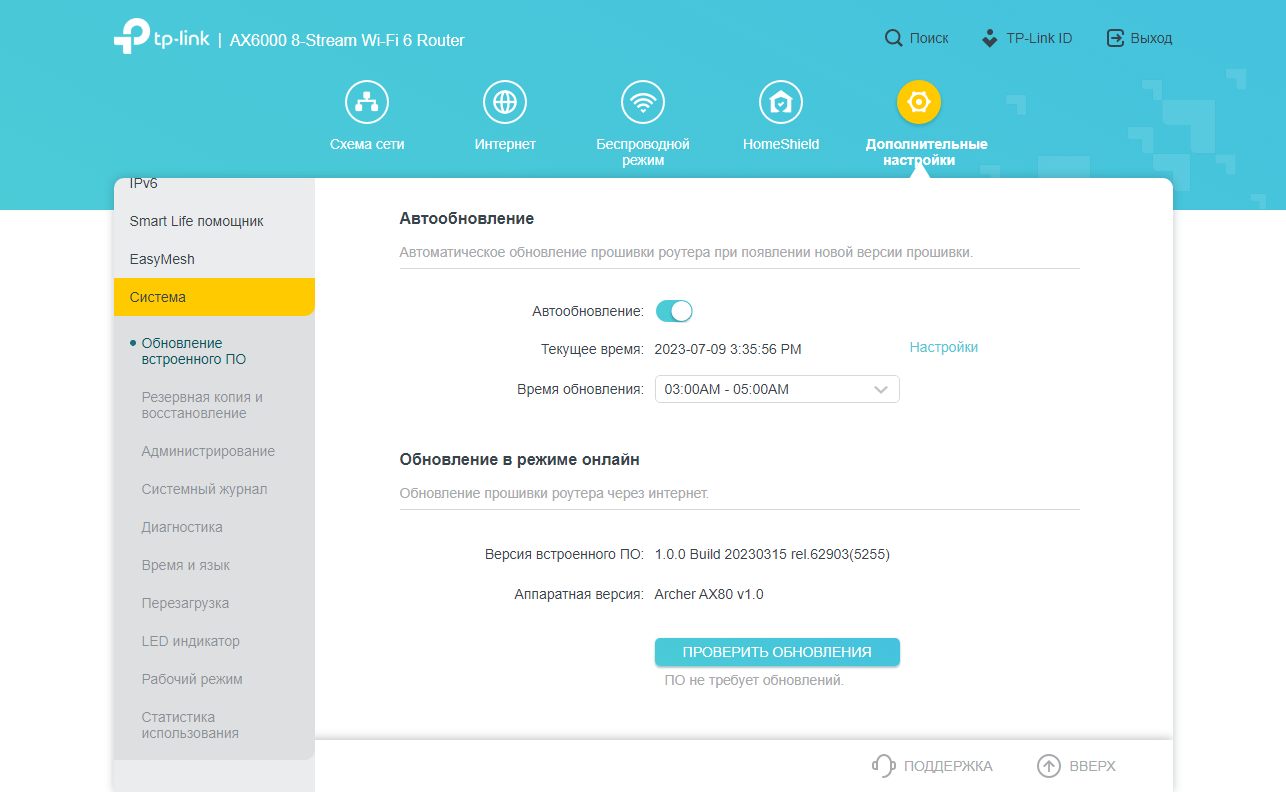Click ВВЕРХ back-to-top link
The width and height of the screenshot is (1286, 792).
[1093, 766]
